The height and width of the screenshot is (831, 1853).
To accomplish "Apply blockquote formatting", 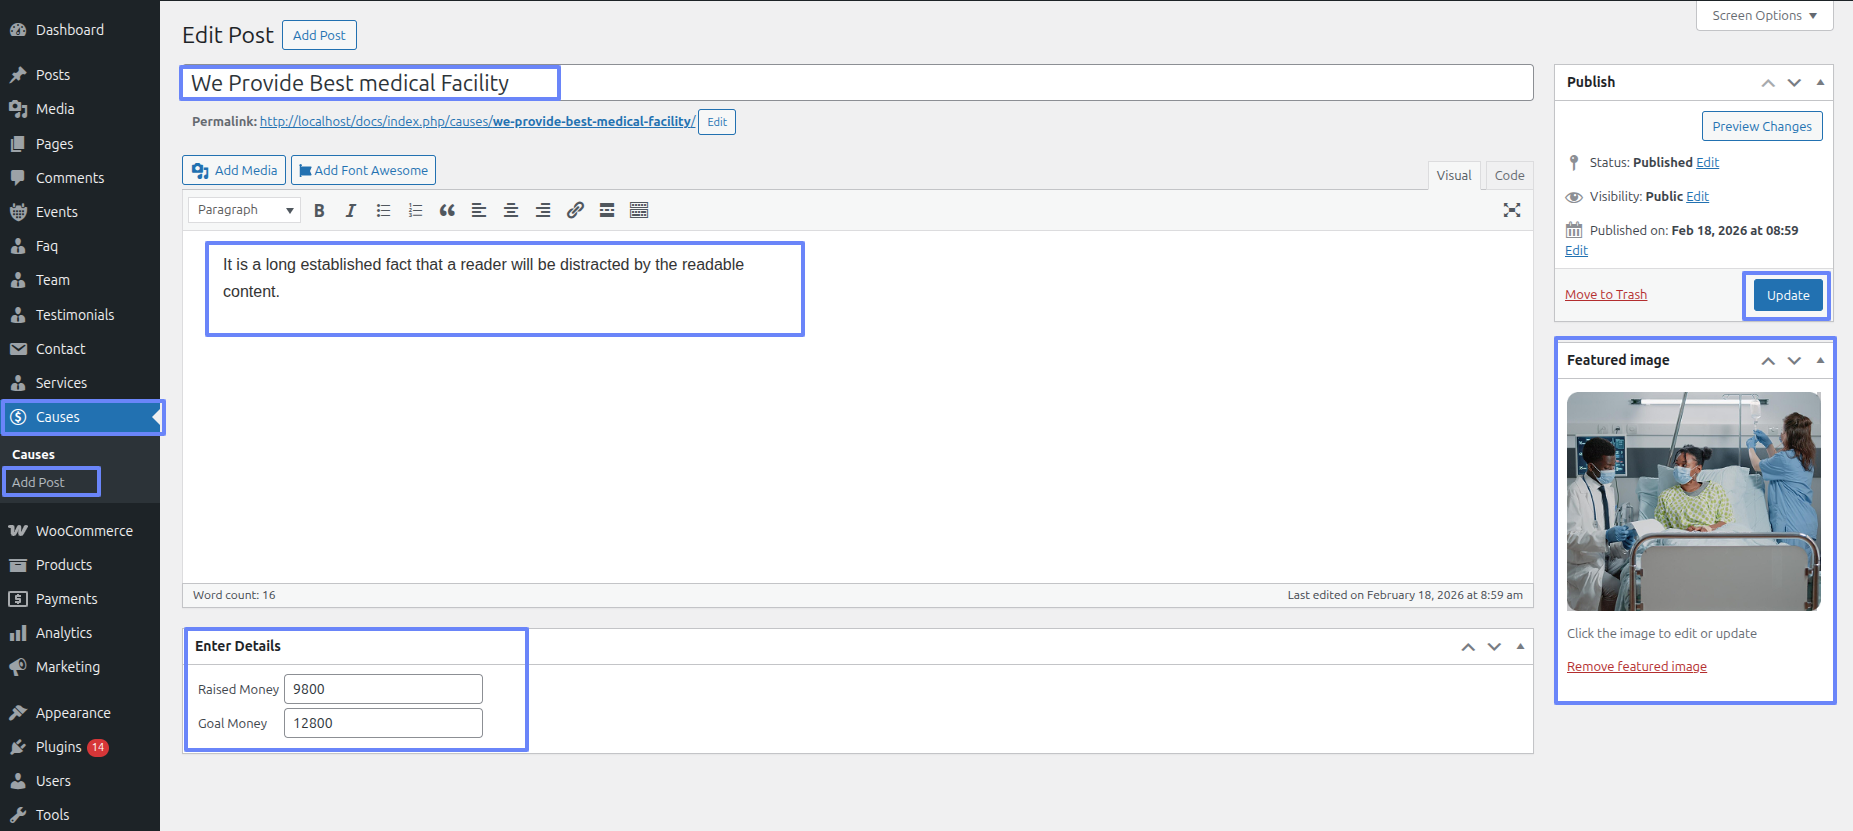I will pyautogui.click(x=447, y=210).
